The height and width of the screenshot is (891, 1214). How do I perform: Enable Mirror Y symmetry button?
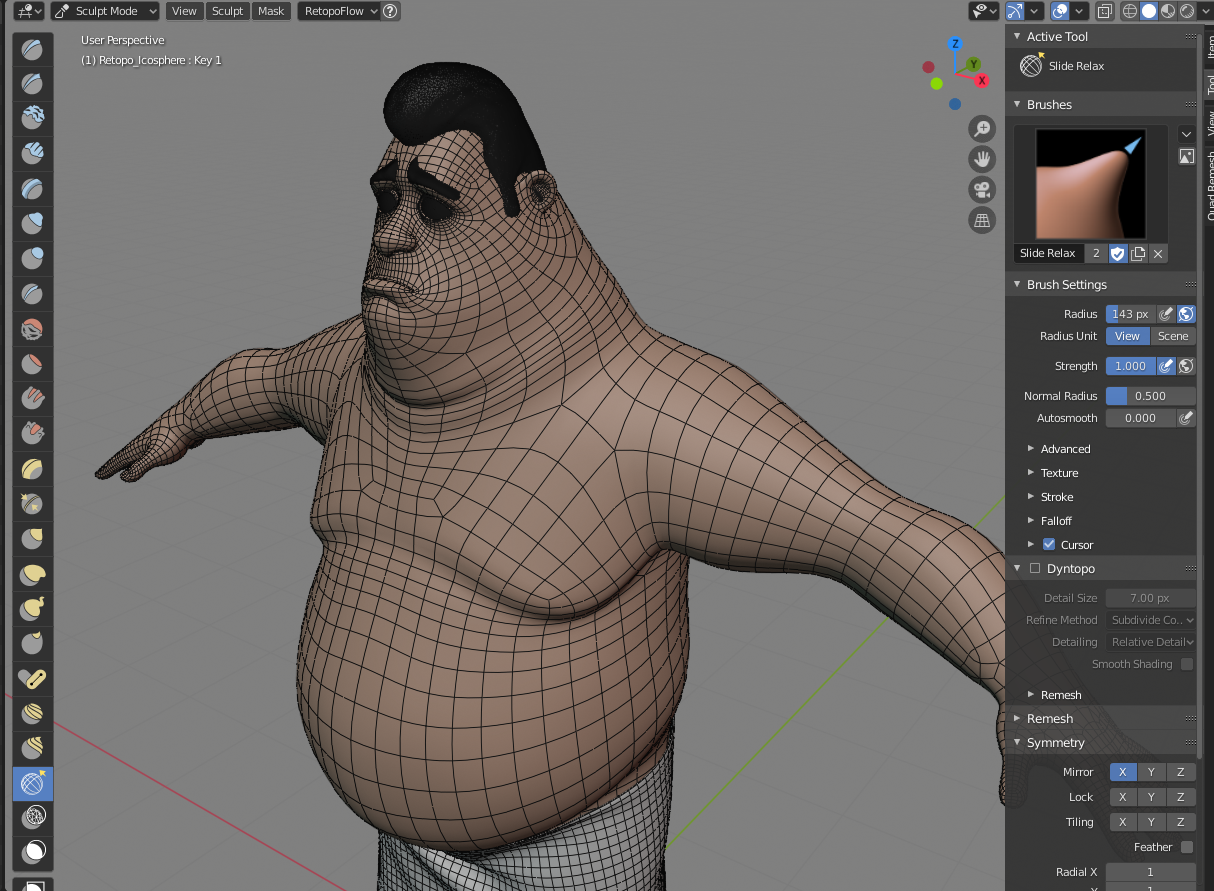pos(1151,772)
